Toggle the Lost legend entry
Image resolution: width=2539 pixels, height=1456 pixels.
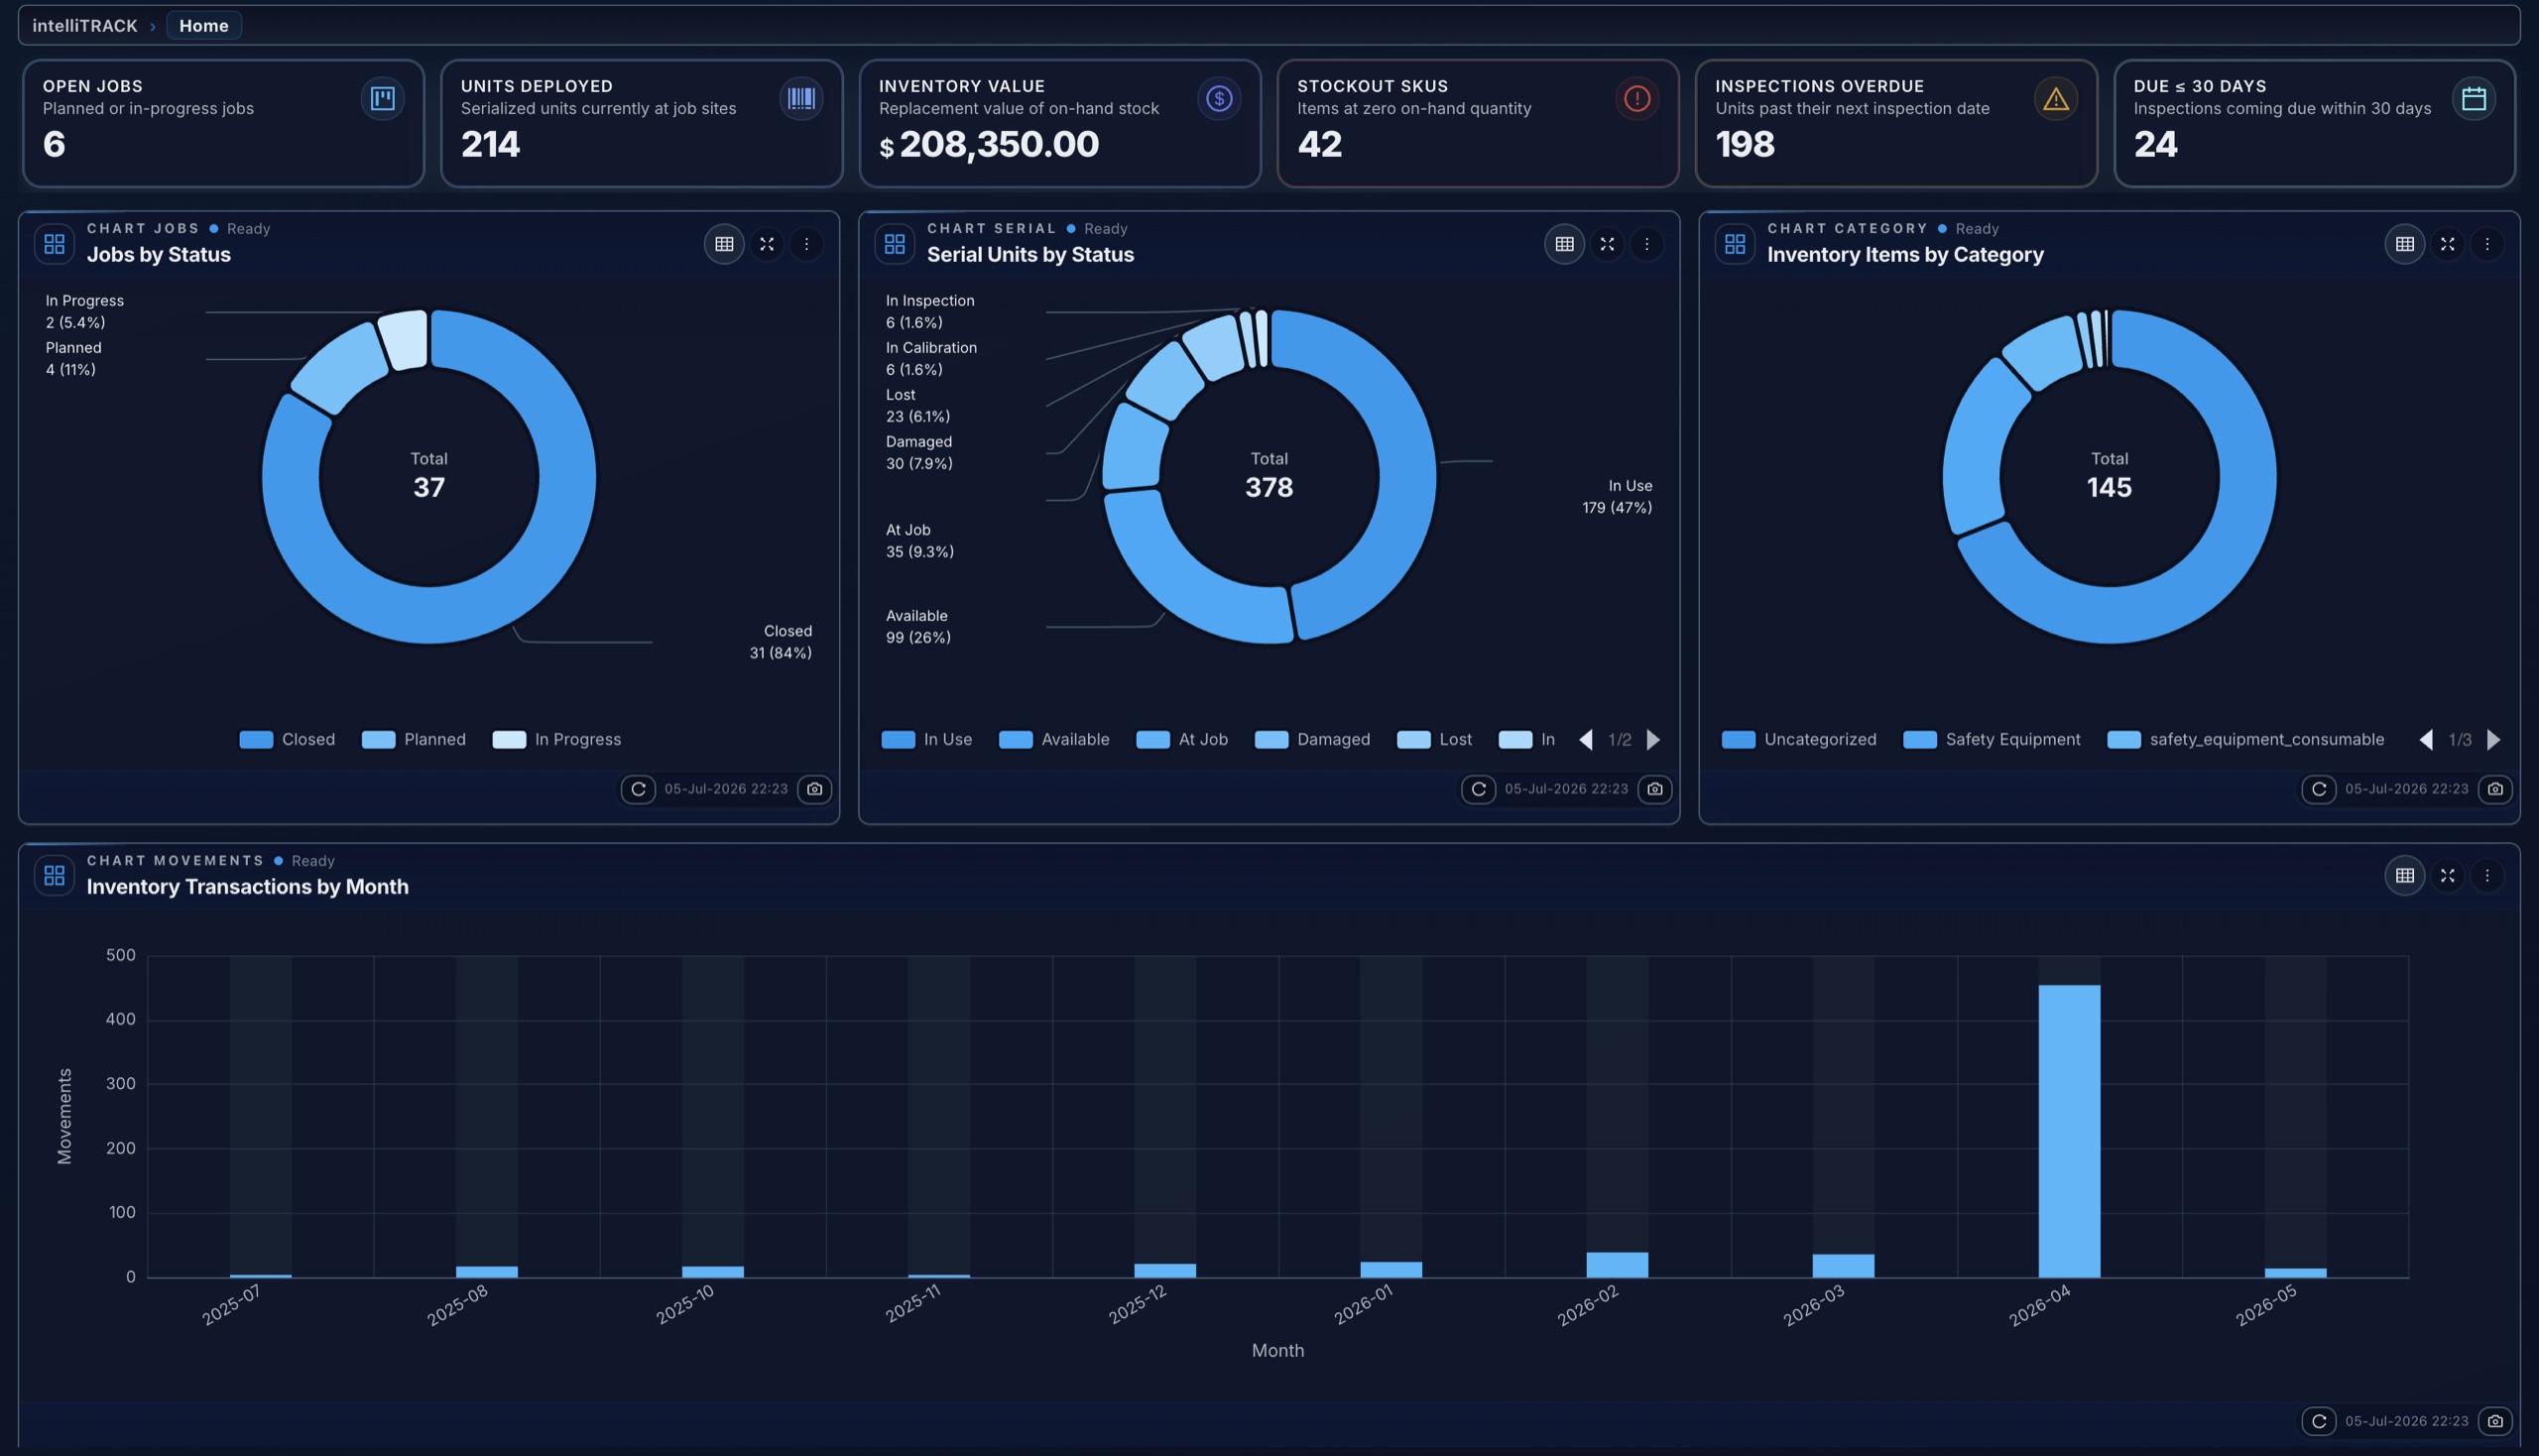point(1434,739)
